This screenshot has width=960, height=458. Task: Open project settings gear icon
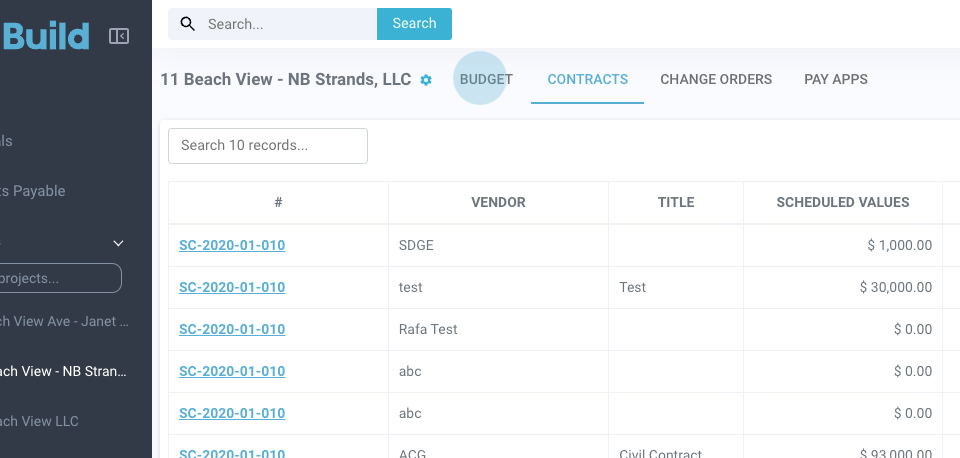click(x=426, y=80)
